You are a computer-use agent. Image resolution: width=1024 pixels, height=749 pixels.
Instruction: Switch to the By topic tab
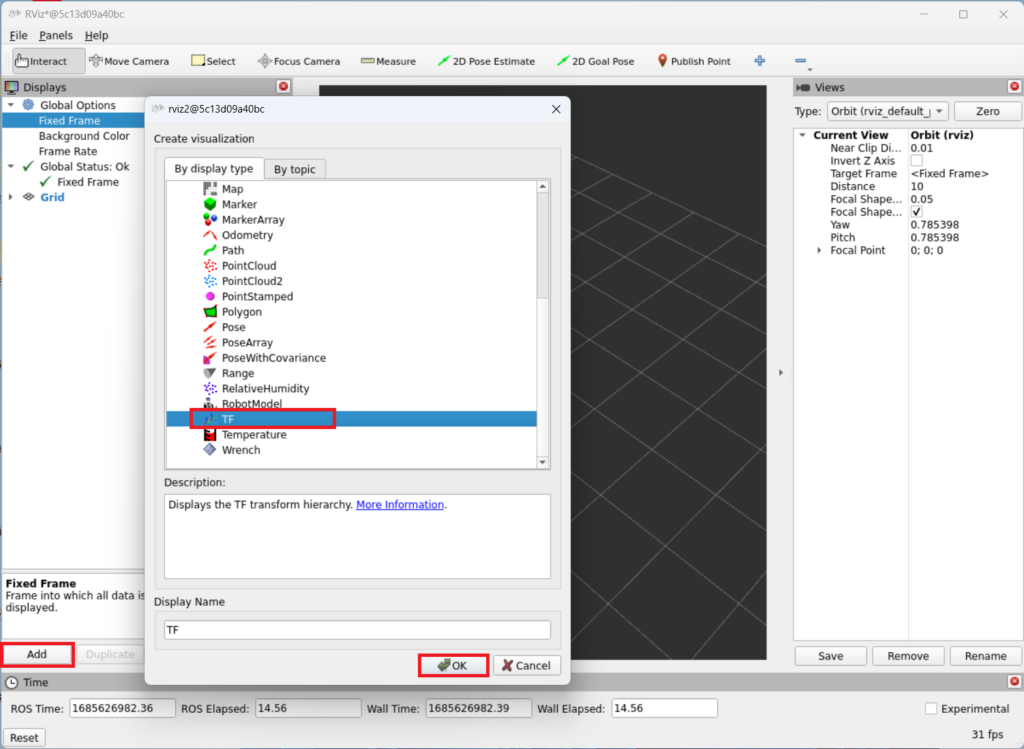295,169
